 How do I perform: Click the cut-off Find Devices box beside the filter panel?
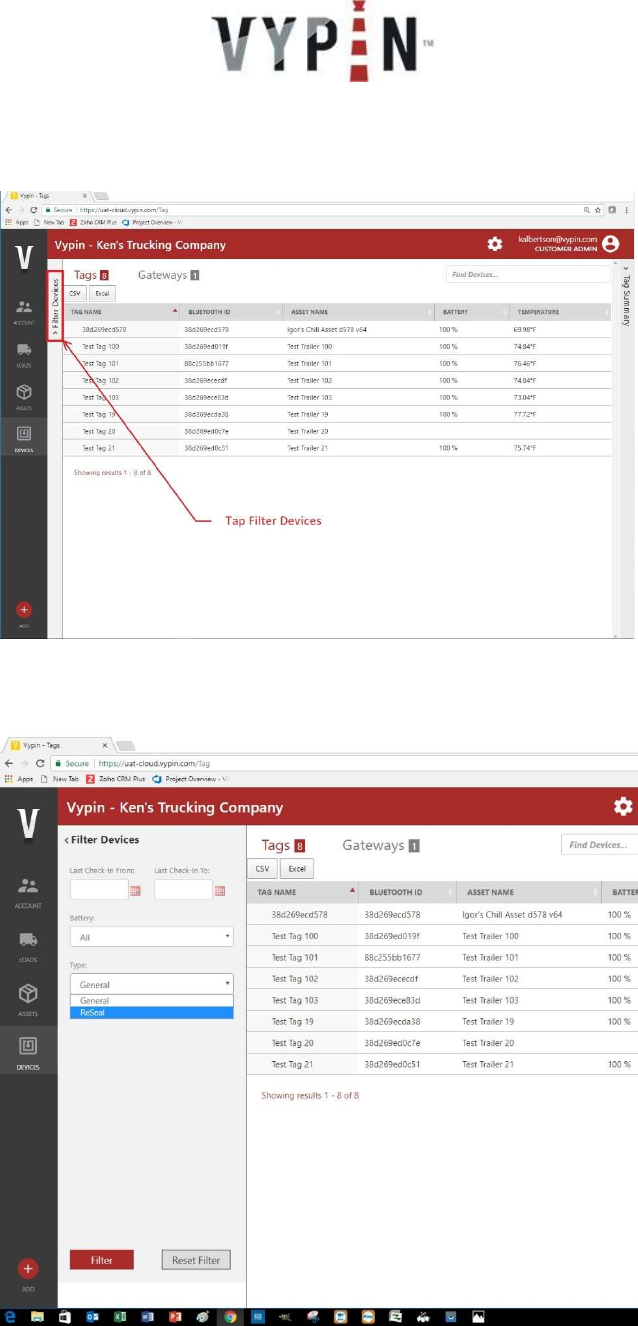click(x=599, y=845)
